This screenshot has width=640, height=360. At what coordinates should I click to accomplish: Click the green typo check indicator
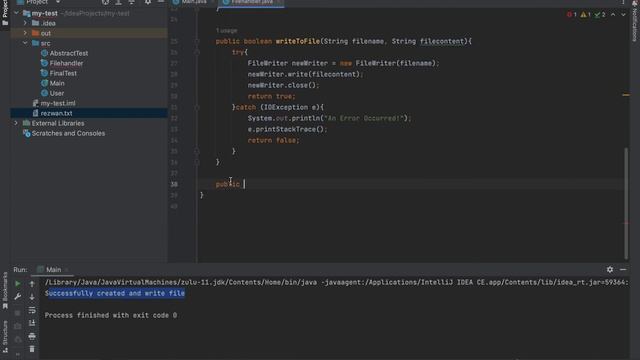click(600, 15)
